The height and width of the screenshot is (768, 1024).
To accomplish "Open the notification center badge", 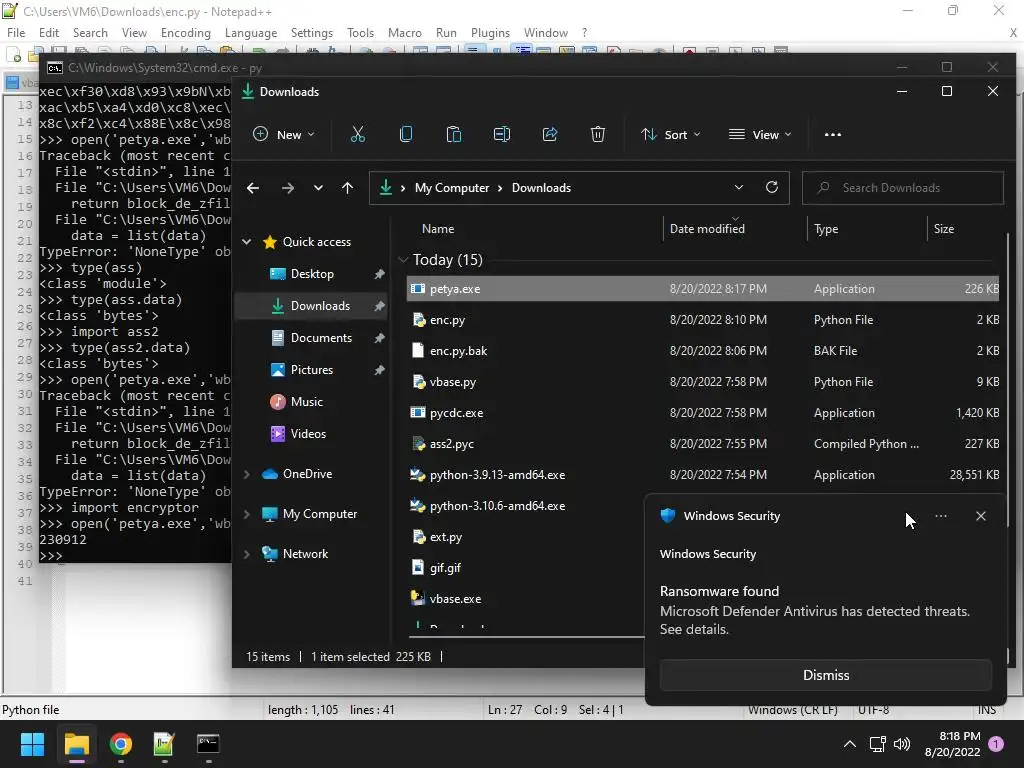I will point(996,744).
